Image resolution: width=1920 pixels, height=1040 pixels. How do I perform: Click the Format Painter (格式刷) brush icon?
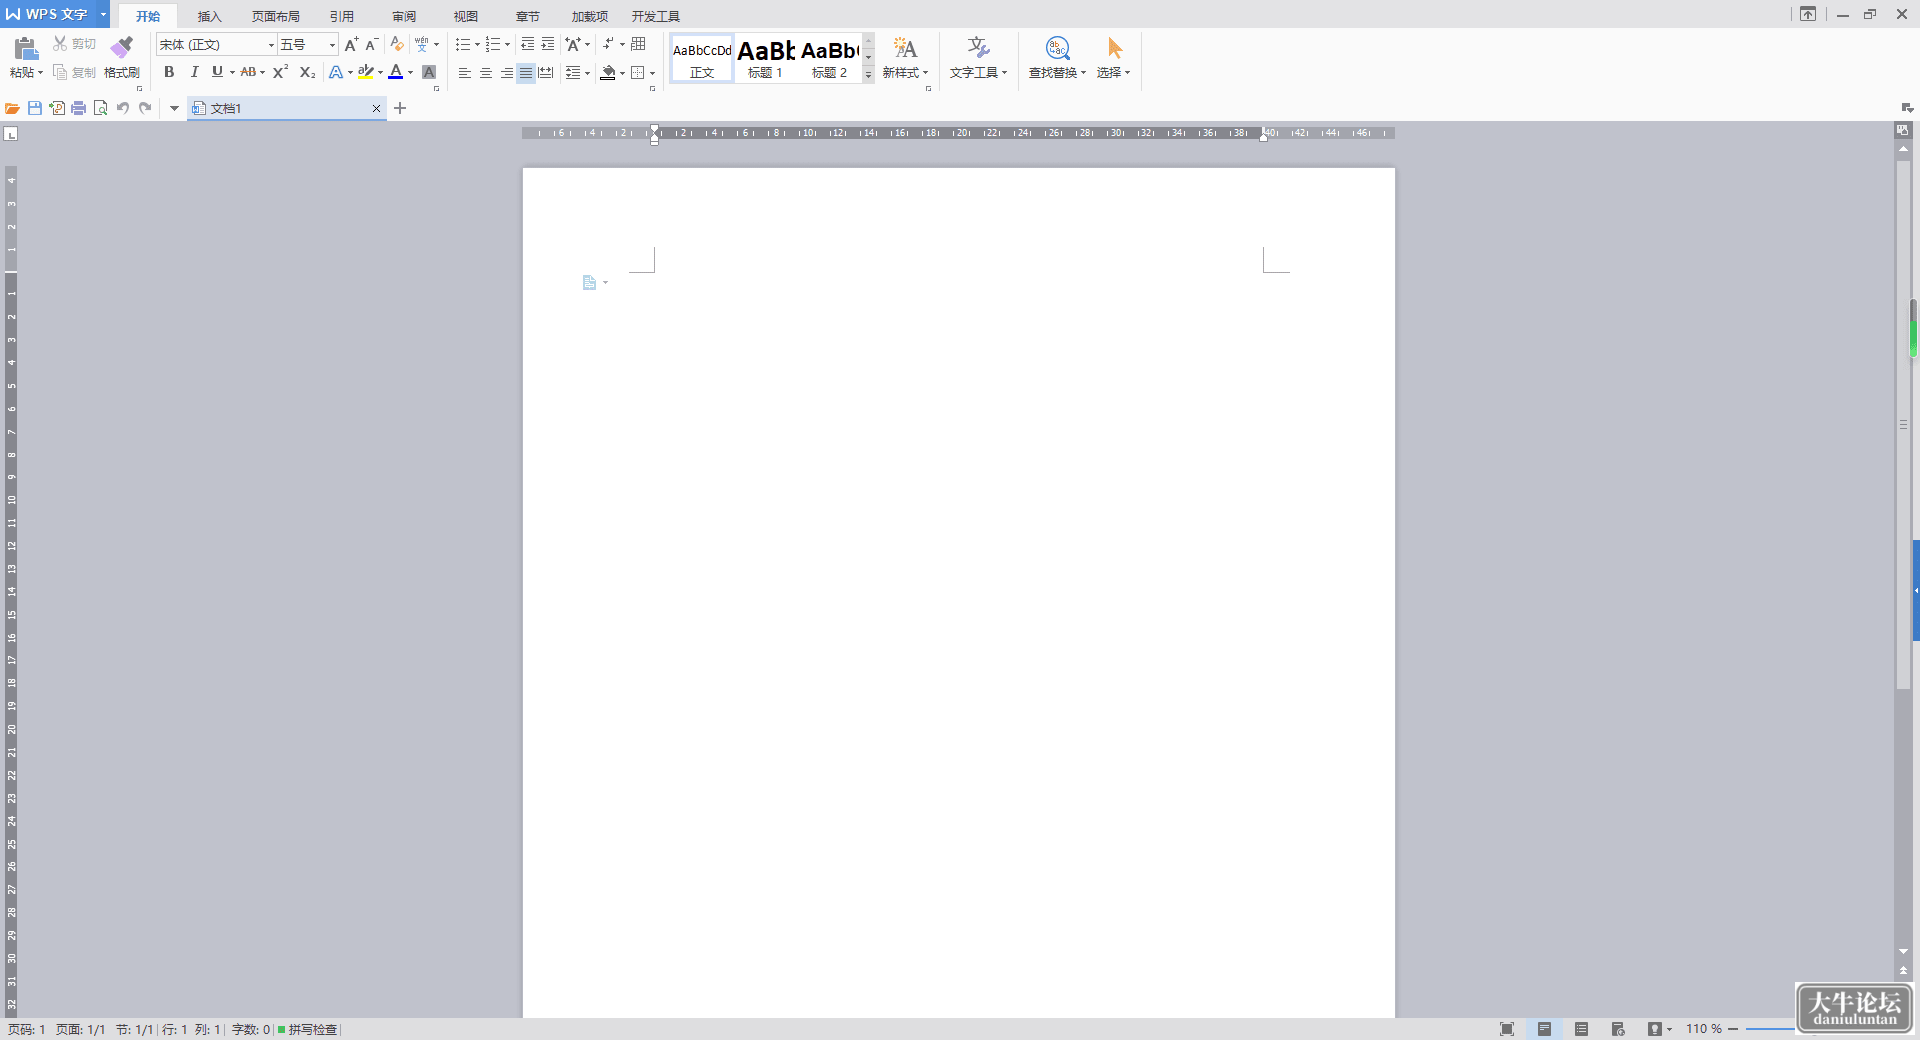pos(122,47)
